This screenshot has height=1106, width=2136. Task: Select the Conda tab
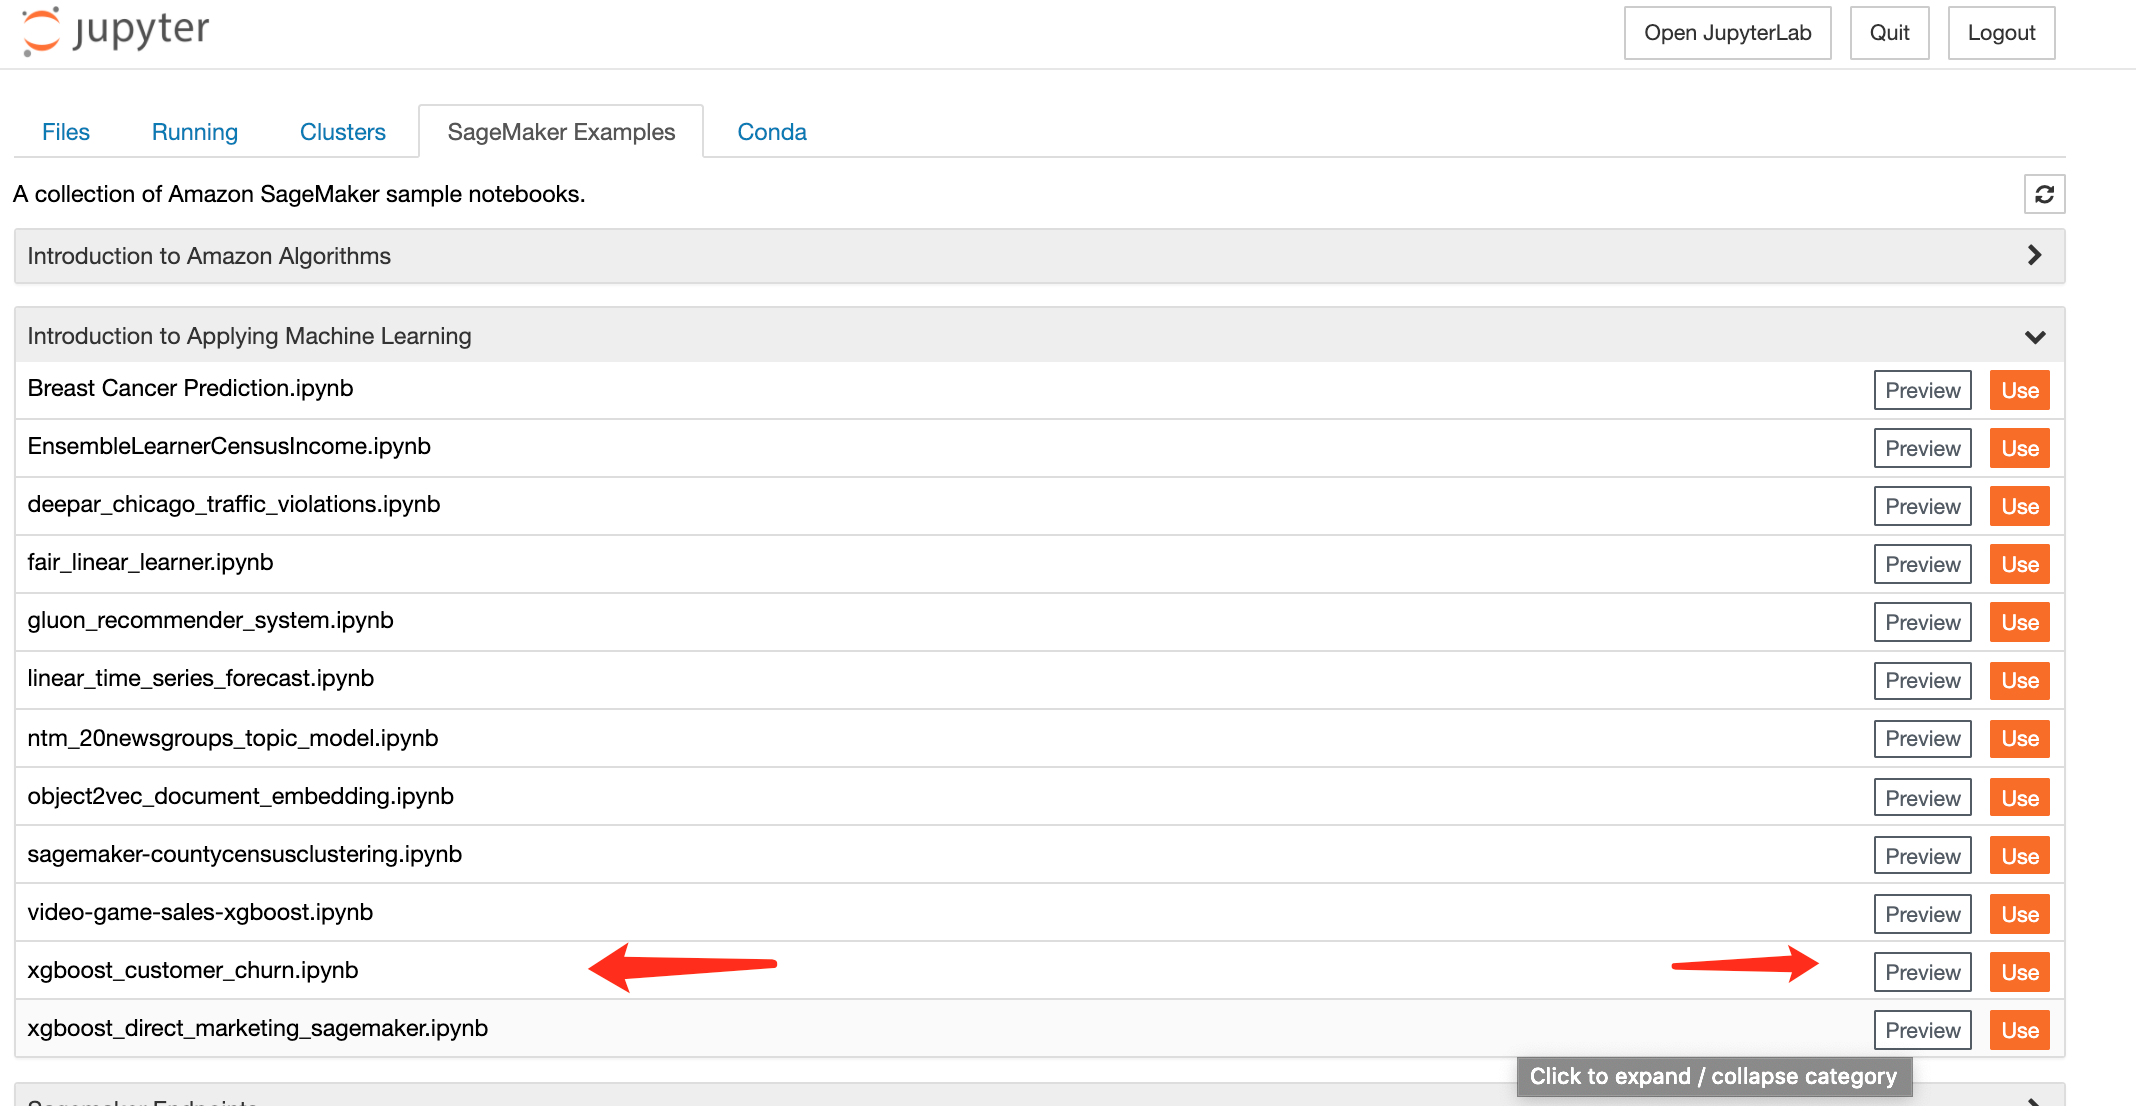(772, 132)
